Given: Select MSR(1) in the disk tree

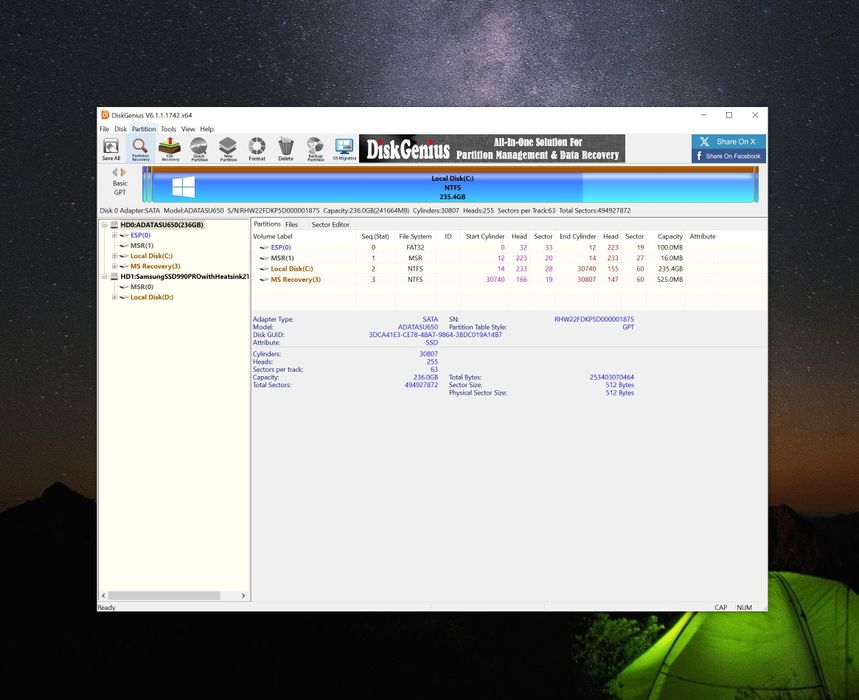Looking at the screenshot, I should tap(142, 246).
